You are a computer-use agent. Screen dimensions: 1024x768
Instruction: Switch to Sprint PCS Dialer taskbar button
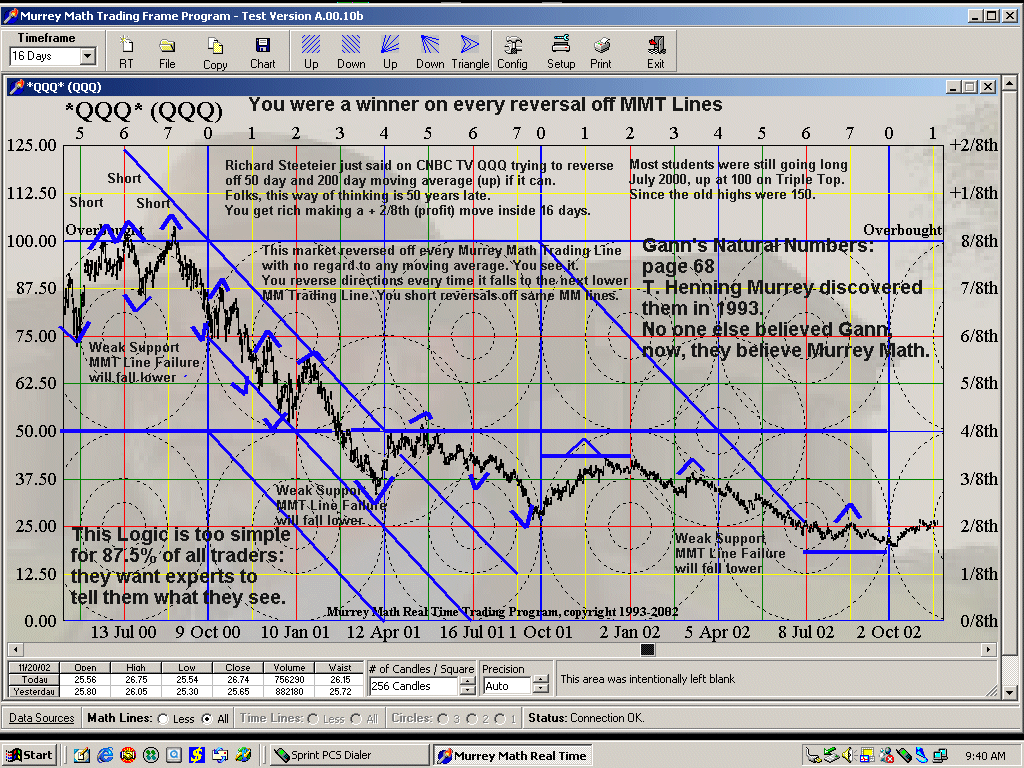coord(349,755)
